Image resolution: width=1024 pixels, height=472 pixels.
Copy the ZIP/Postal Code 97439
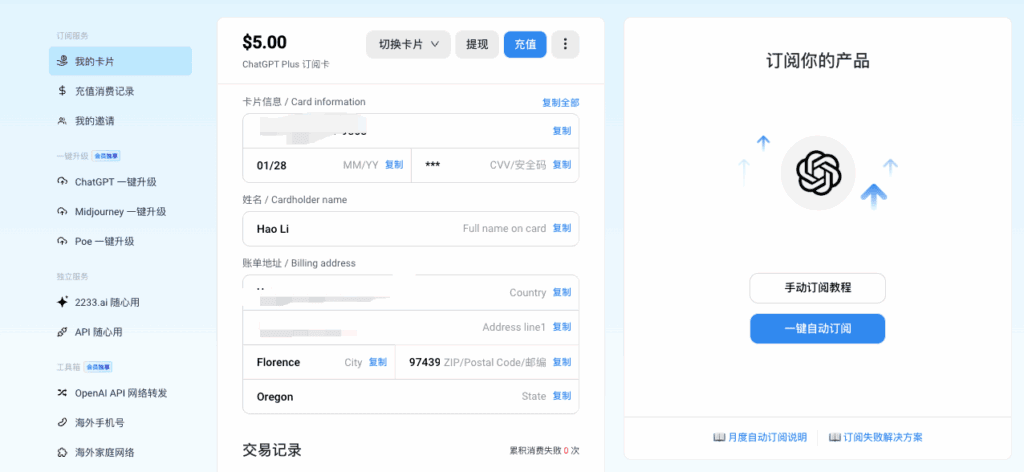562,362
